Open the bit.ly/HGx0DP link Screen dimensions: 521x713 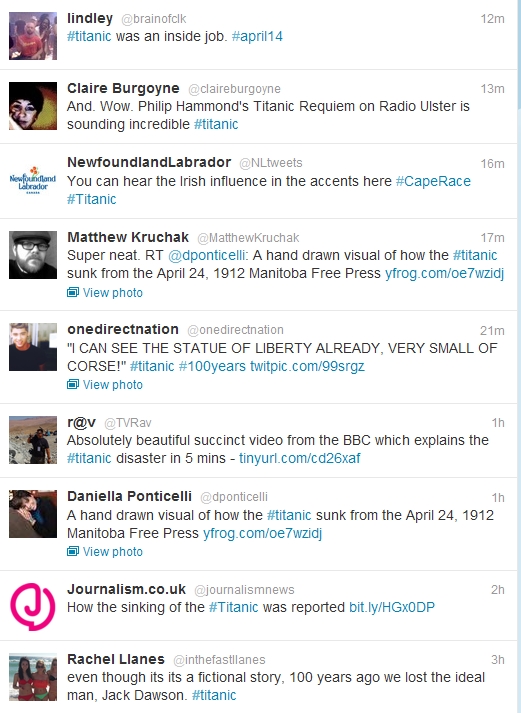coord(392,607)
